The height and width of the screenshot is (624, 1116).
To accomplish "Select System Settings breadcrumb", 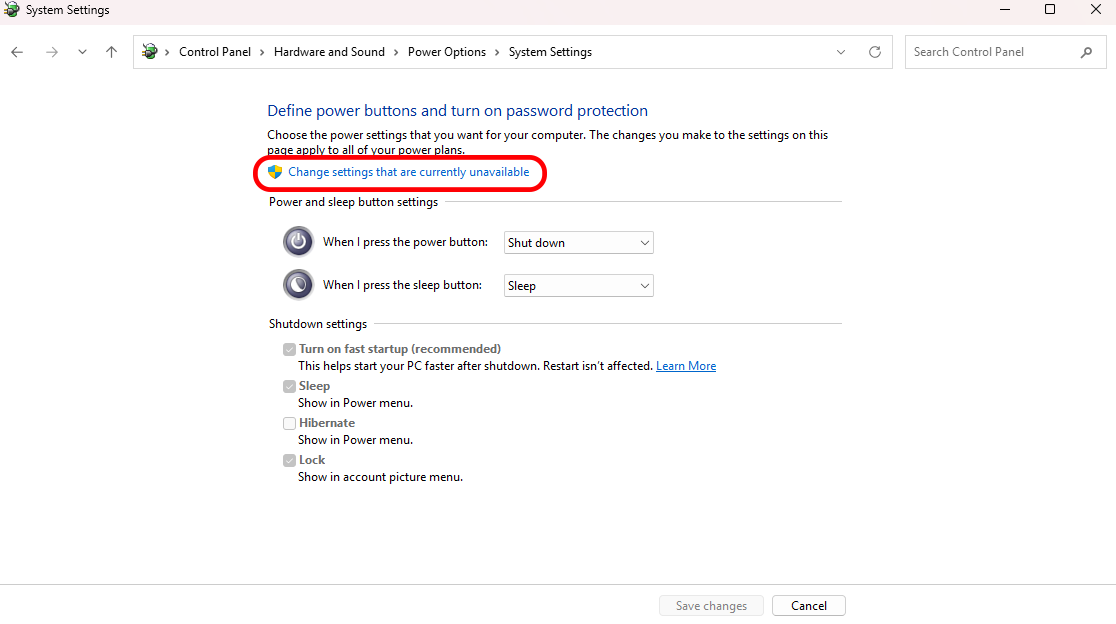I will [x=550, y=52].
